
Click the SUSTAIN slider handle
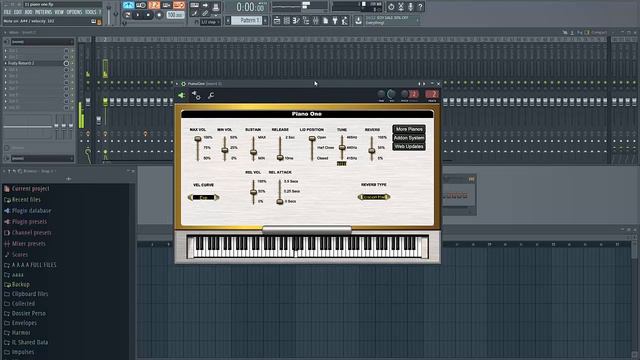click(x=253, y=153)
